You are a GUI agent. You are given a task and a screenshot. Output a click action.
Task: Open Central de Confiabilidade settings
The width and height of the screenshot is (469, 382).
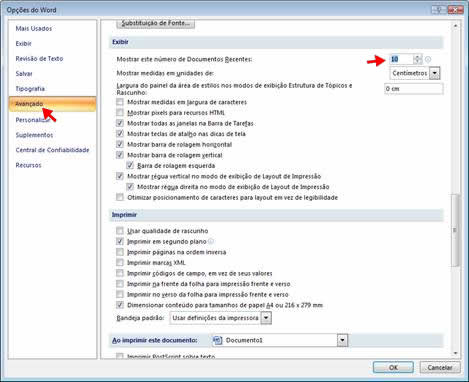pyautogui.click(x=52, y=150)
